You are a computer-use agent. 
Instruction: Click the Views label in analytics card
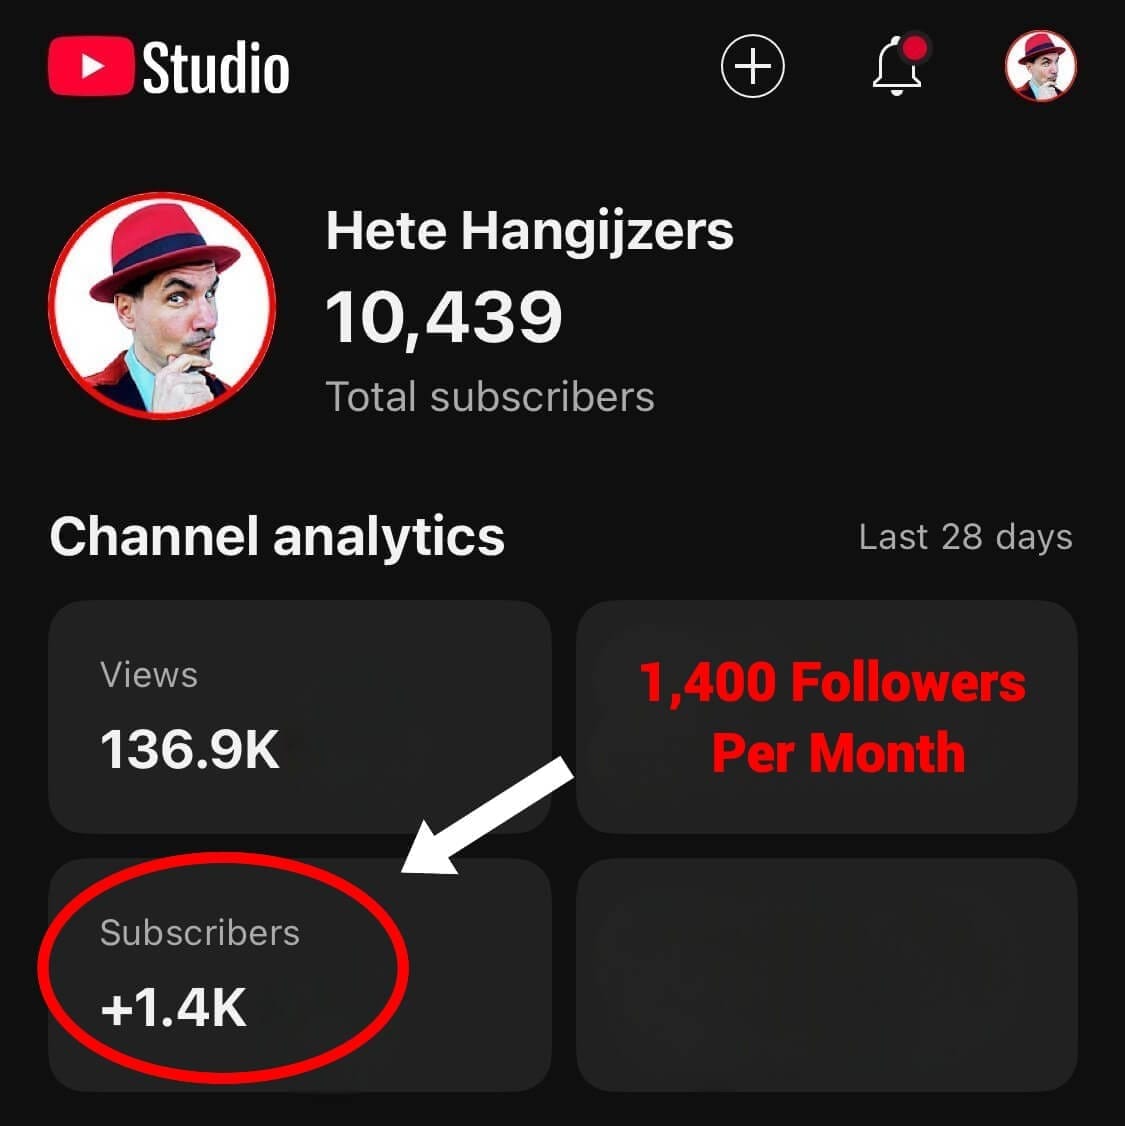(x=149, y=675)
